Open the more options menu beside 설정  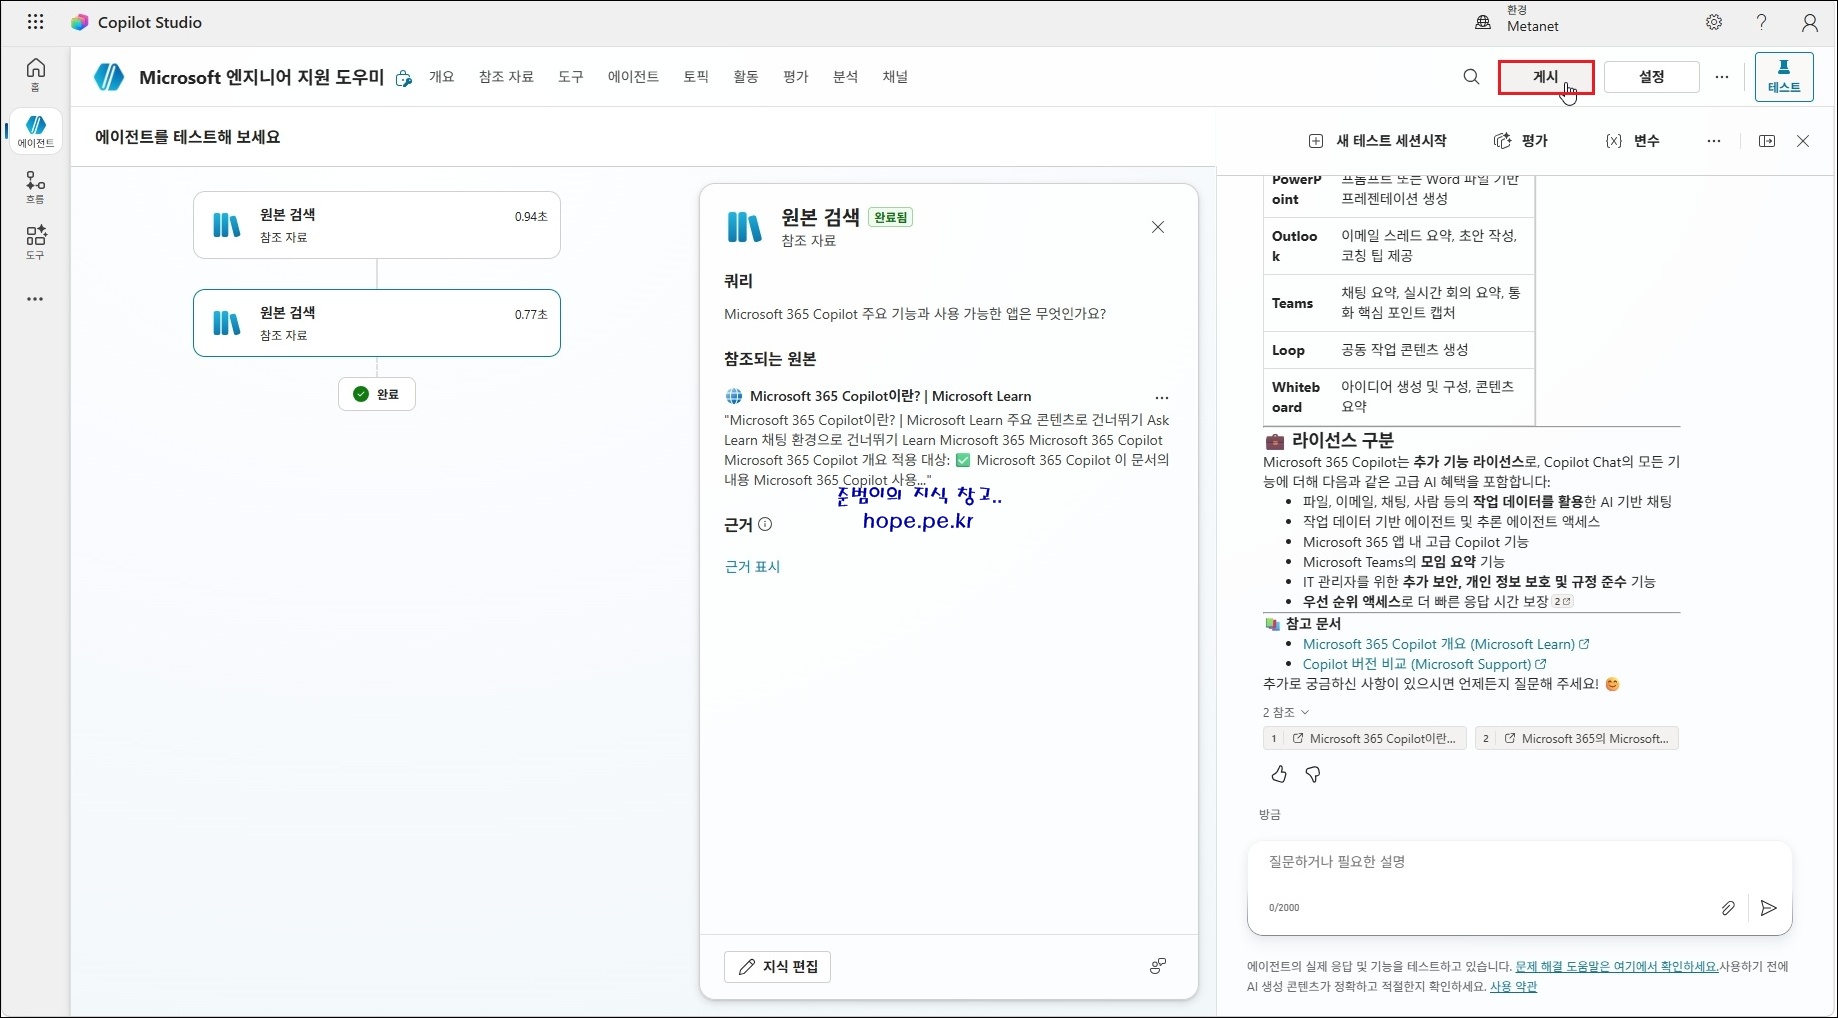click(1722, 77)
